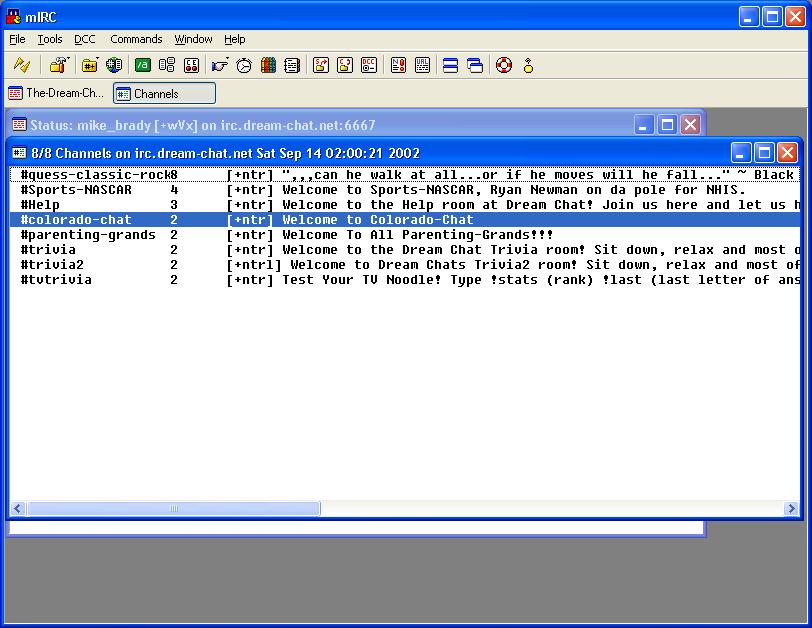This screenshot has height=628, width=812.
Task: Click the Status window input line
Action: click(x=356, y=528)
